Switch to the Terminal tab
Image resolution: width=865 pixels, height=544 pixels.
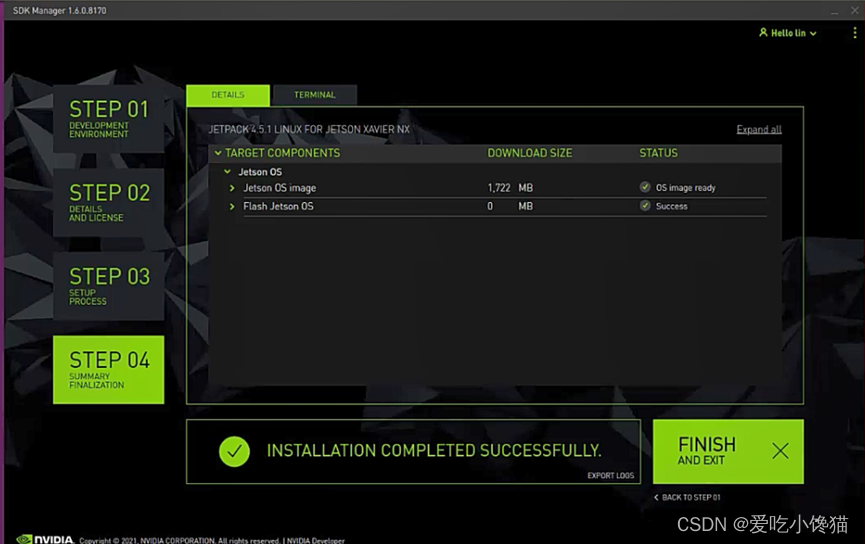click(x=315, y=95)
